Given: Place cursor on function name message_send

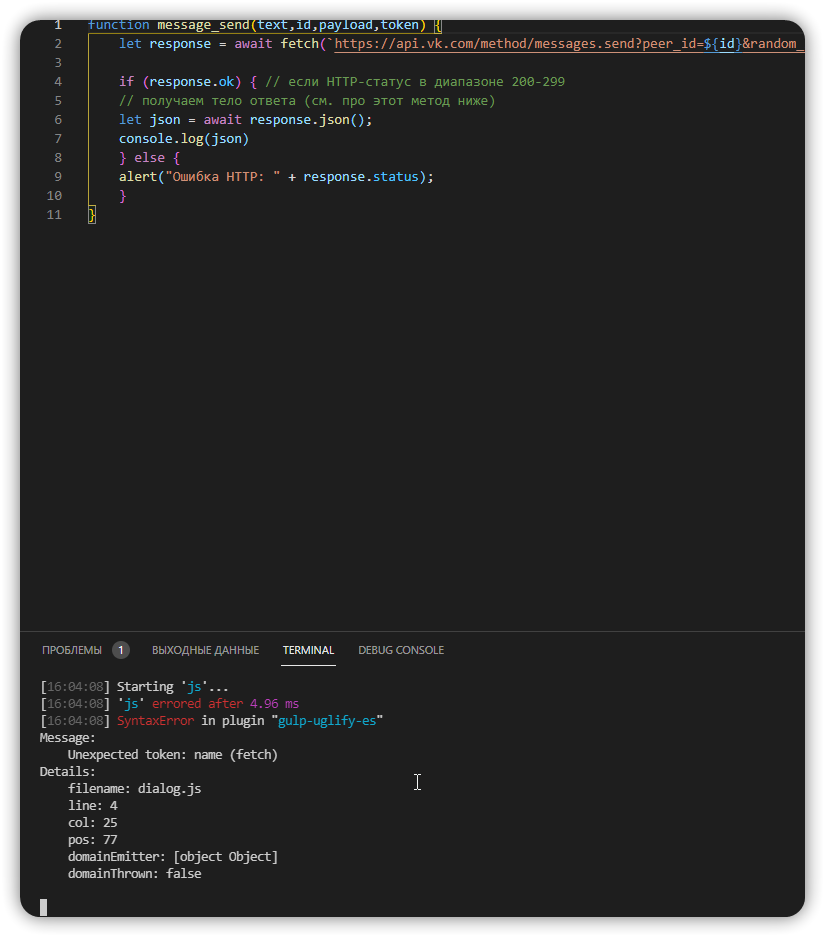Looking at the screenshot, I should 203,25.
